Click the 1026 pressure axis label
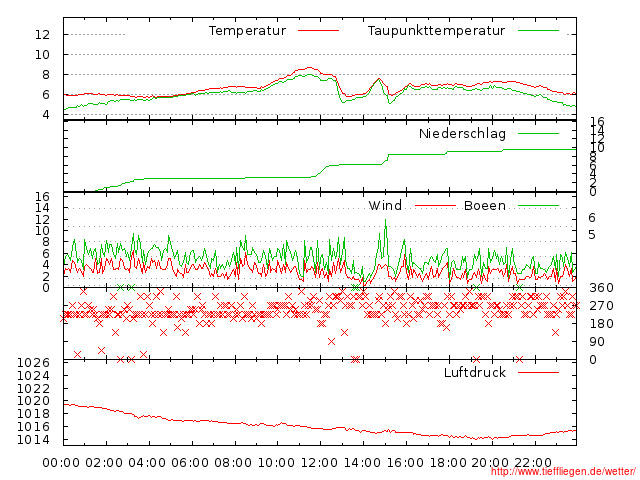This screenshot has height=480, width=640. click(x=33, y=363)
